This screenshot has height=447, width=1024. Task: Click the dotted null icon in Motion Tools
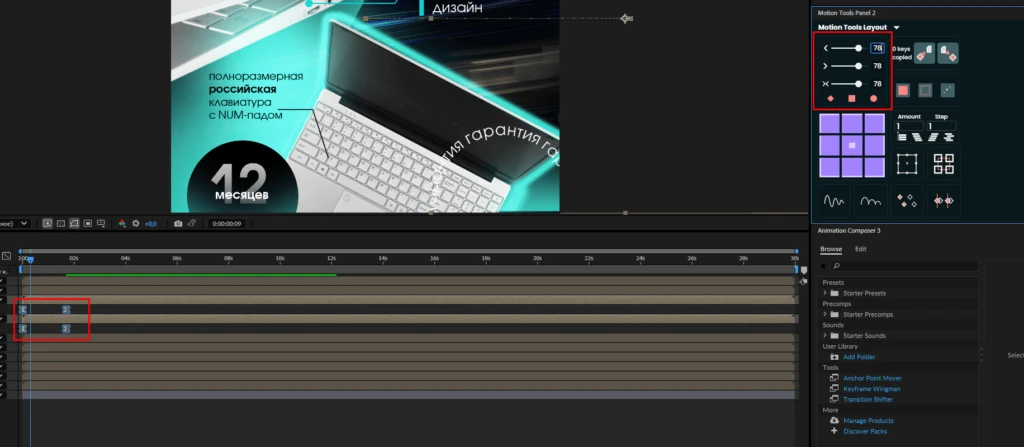(948, 91)
